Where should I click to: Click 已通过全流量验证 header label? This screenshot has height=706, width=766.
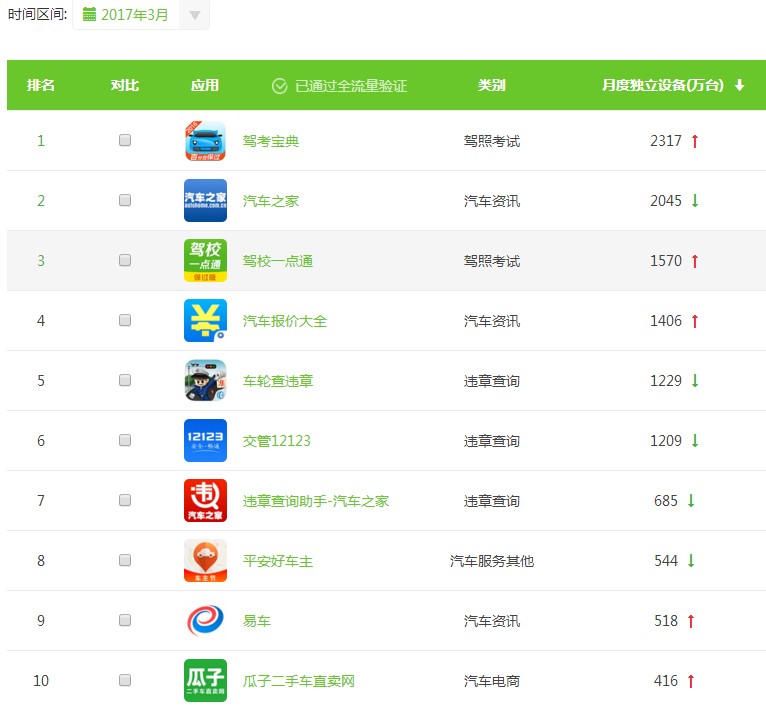[x=351, y=86]
